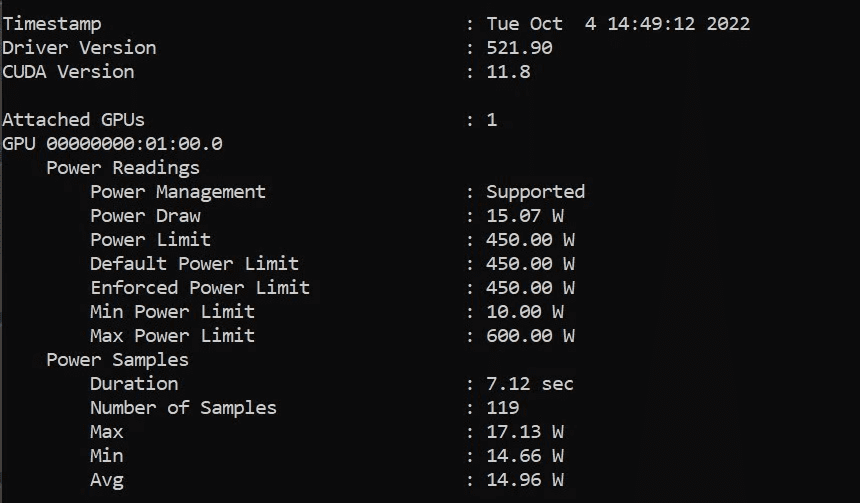Click the Max sample value 17.13 W

point(525,432)
